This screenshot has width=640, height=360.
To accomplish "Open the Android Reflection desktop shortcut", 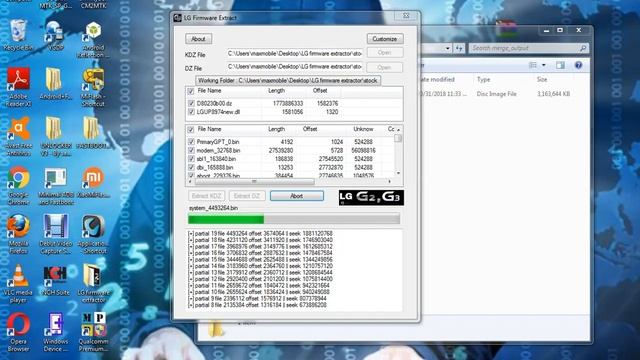I will (x=93, y=39).
